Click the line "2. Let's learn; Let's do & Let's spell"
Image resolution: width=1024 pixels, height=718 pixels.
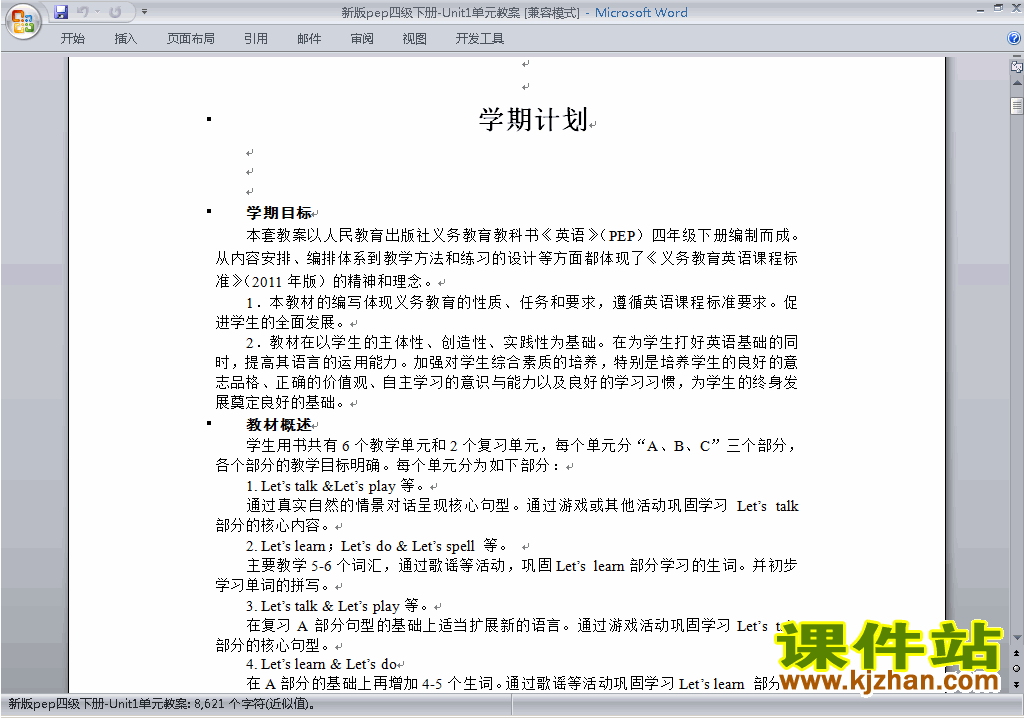360,546
